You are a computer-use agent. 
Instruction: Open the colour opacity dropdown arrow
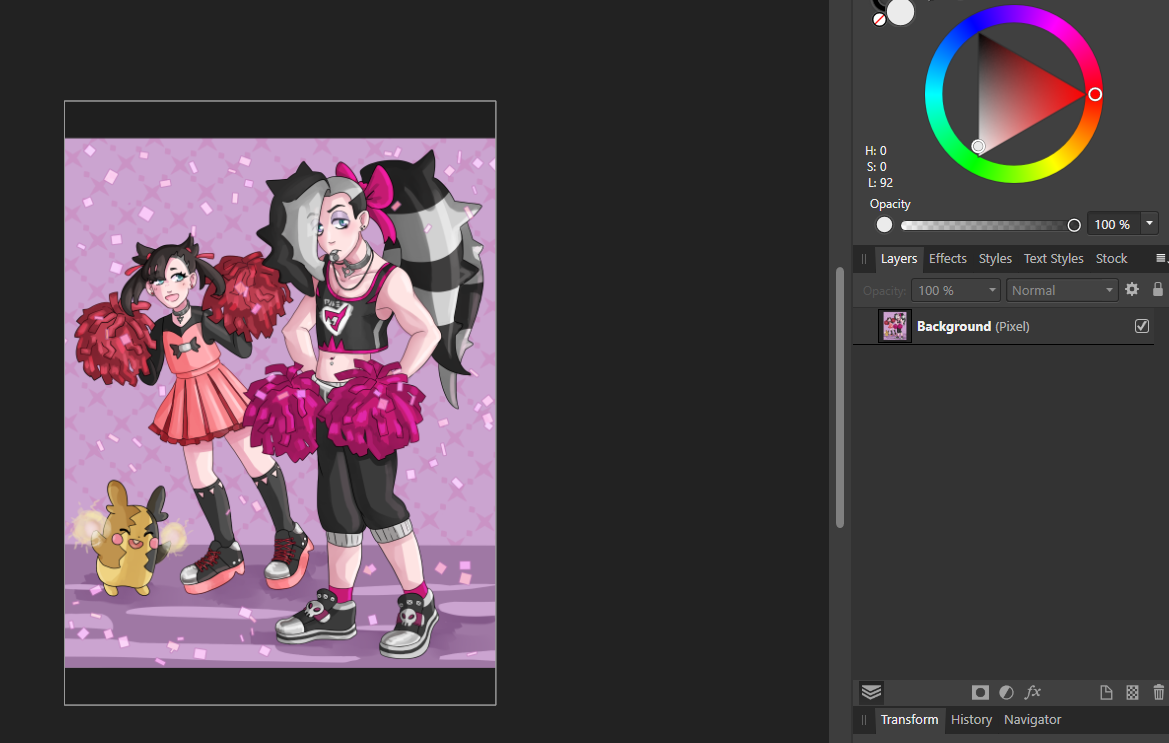click(x=1149, y=224)
